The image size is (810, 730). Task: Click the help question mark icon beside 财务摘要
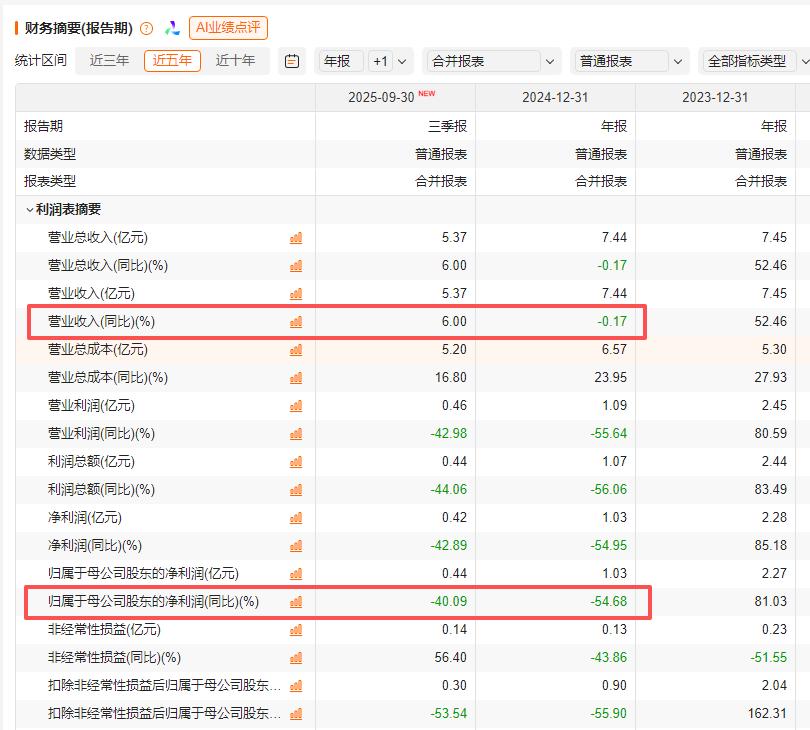147,29
